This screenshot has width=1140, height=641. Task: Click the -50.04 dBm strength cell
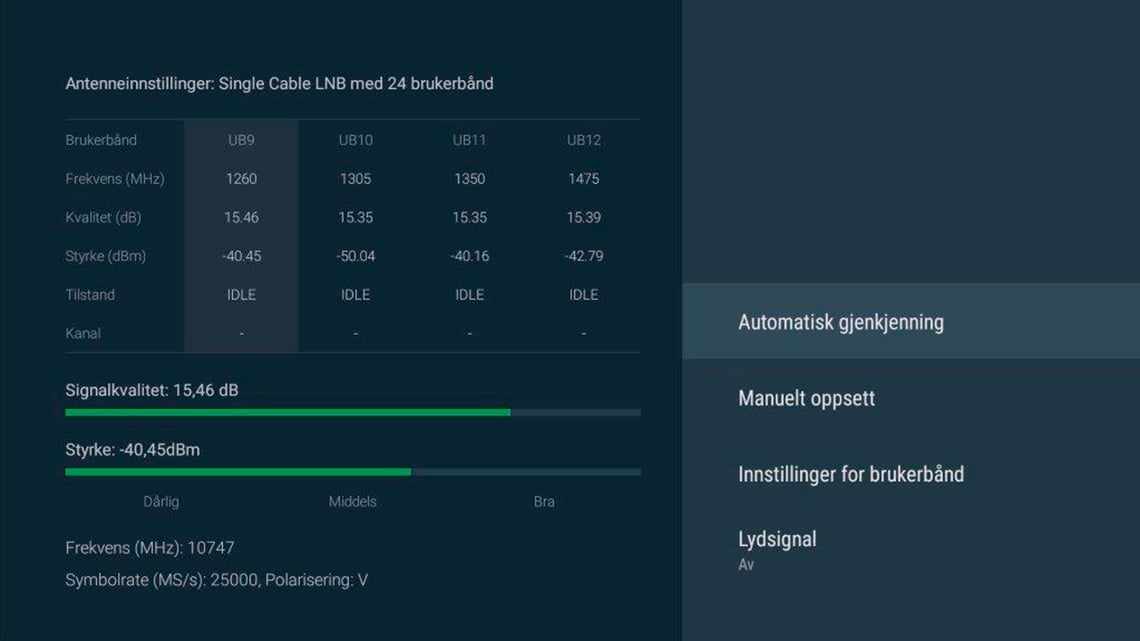point(355,256)
